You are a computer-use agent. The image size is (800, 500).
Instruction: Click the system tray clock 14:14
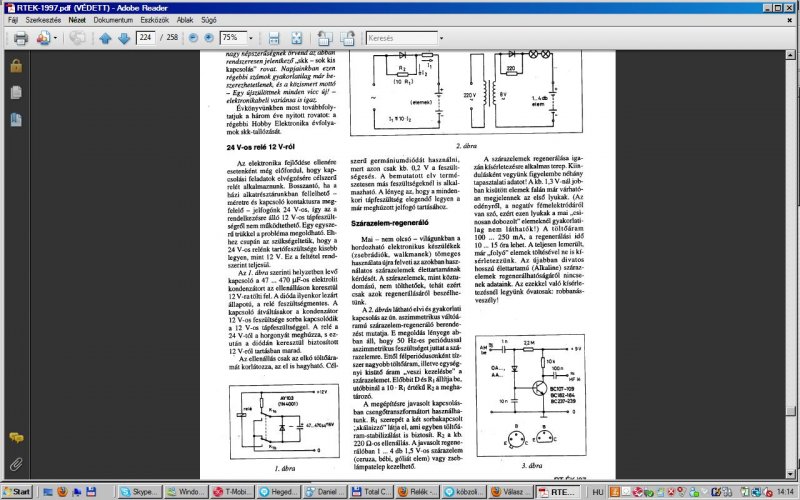[785, 492]
